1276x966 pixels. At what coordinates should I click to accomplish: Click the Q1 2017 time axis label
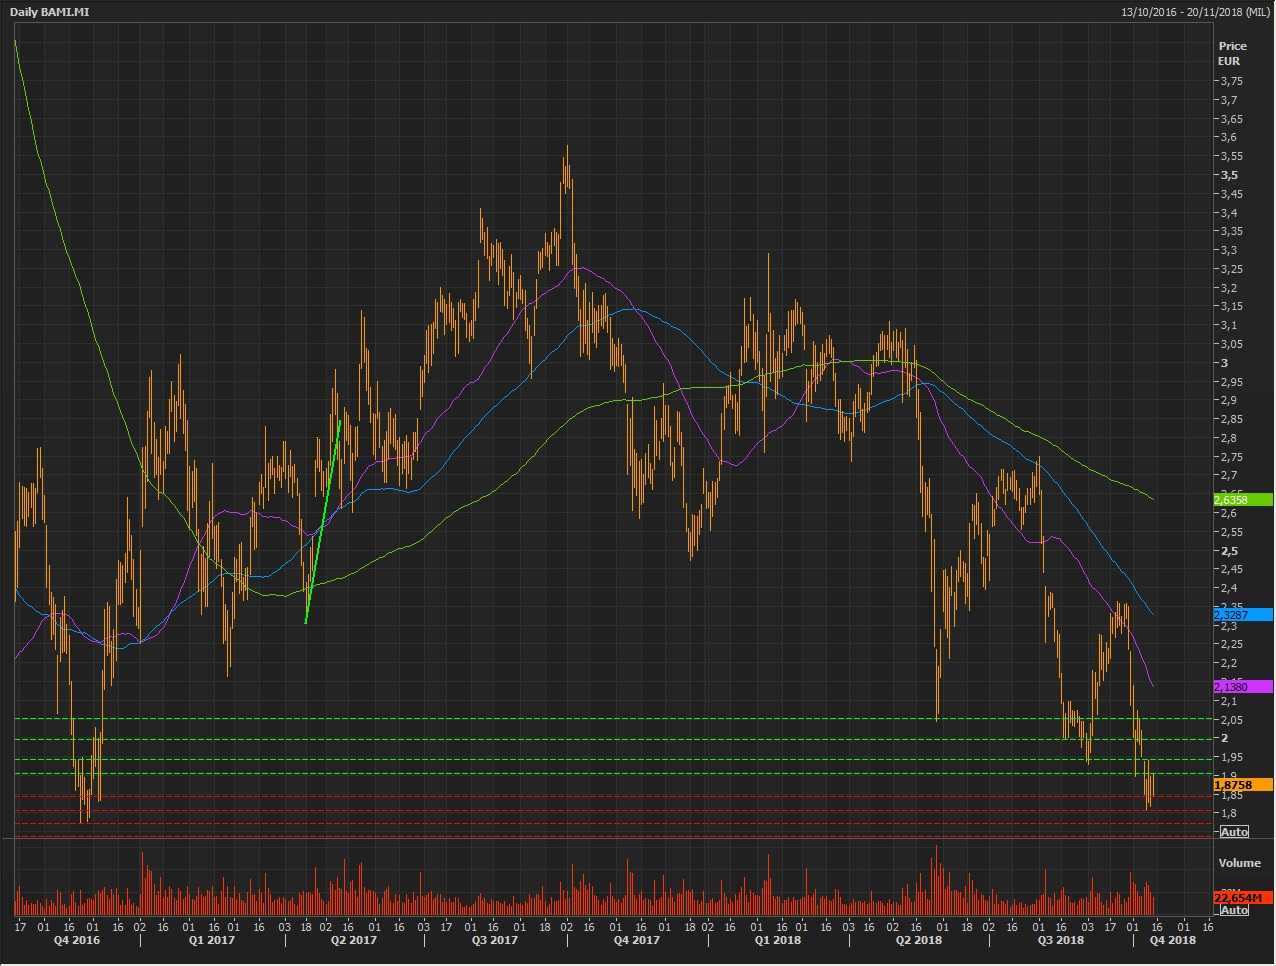pyautogui.click(x=211, y=940)
